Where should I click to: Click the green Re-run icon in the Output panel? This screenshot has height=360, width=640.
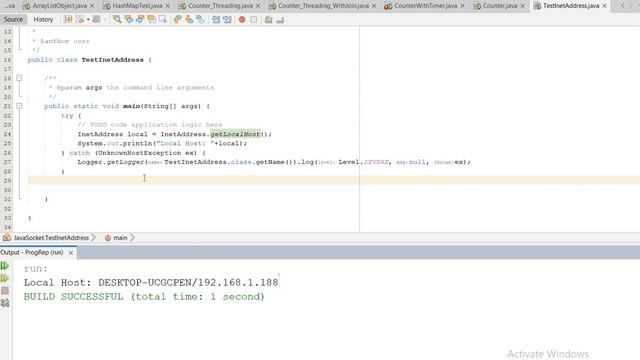[x=5, y=266]
